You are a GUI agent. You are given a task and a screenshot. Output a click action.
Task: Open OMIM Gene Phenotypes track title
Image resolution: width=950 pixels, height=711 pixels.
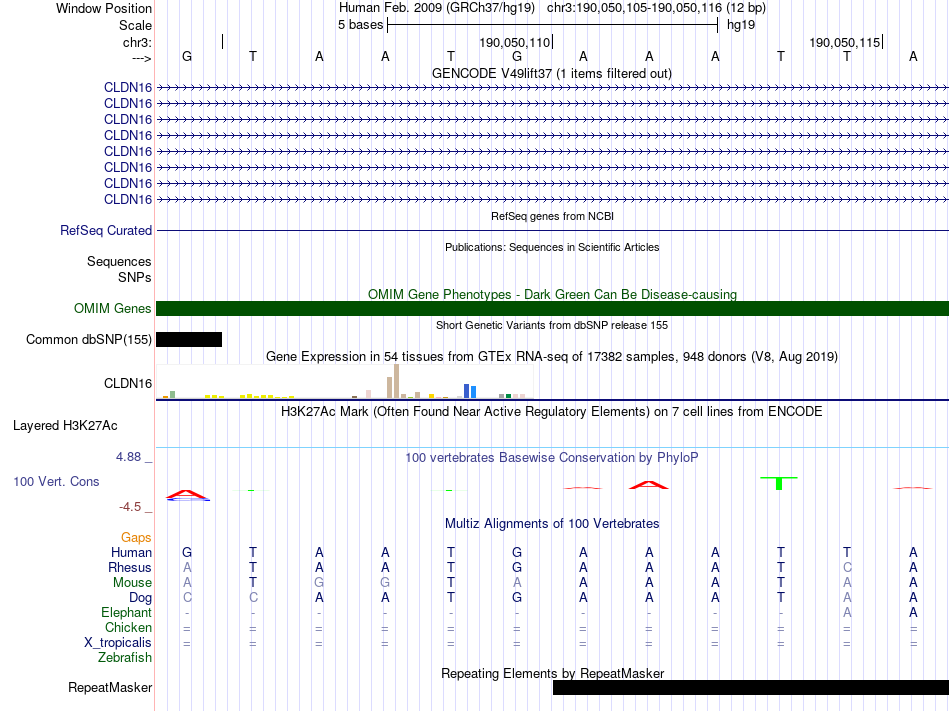(x=552, y=294)
